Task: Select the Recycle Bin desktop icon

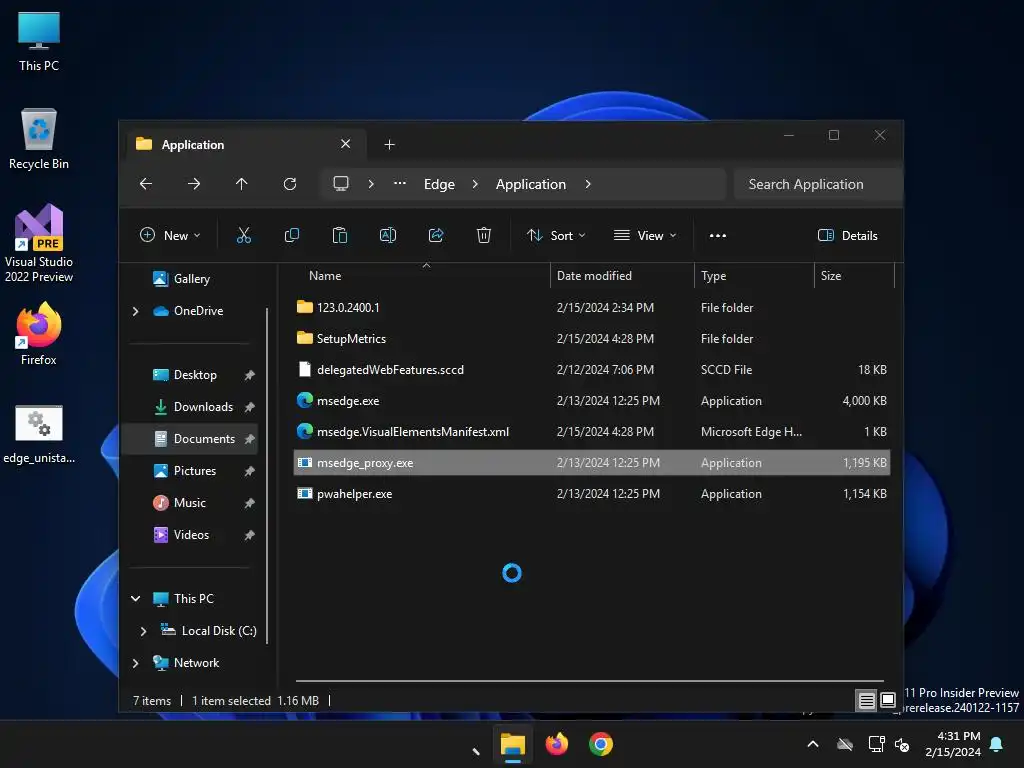Action: [x=39, y=139]
